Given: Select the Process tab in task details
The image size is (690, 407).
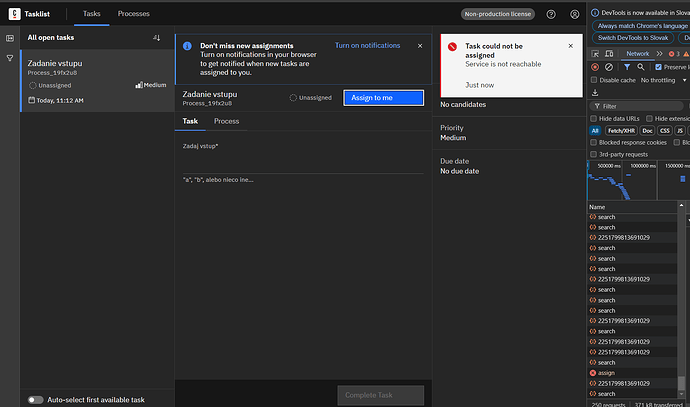Looking at the screenshot, I should [x=226, y=121].
